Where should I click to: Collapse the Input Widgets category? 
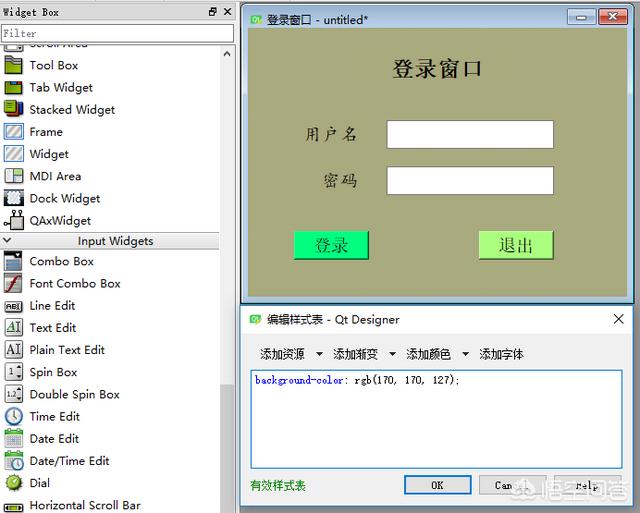9,241
